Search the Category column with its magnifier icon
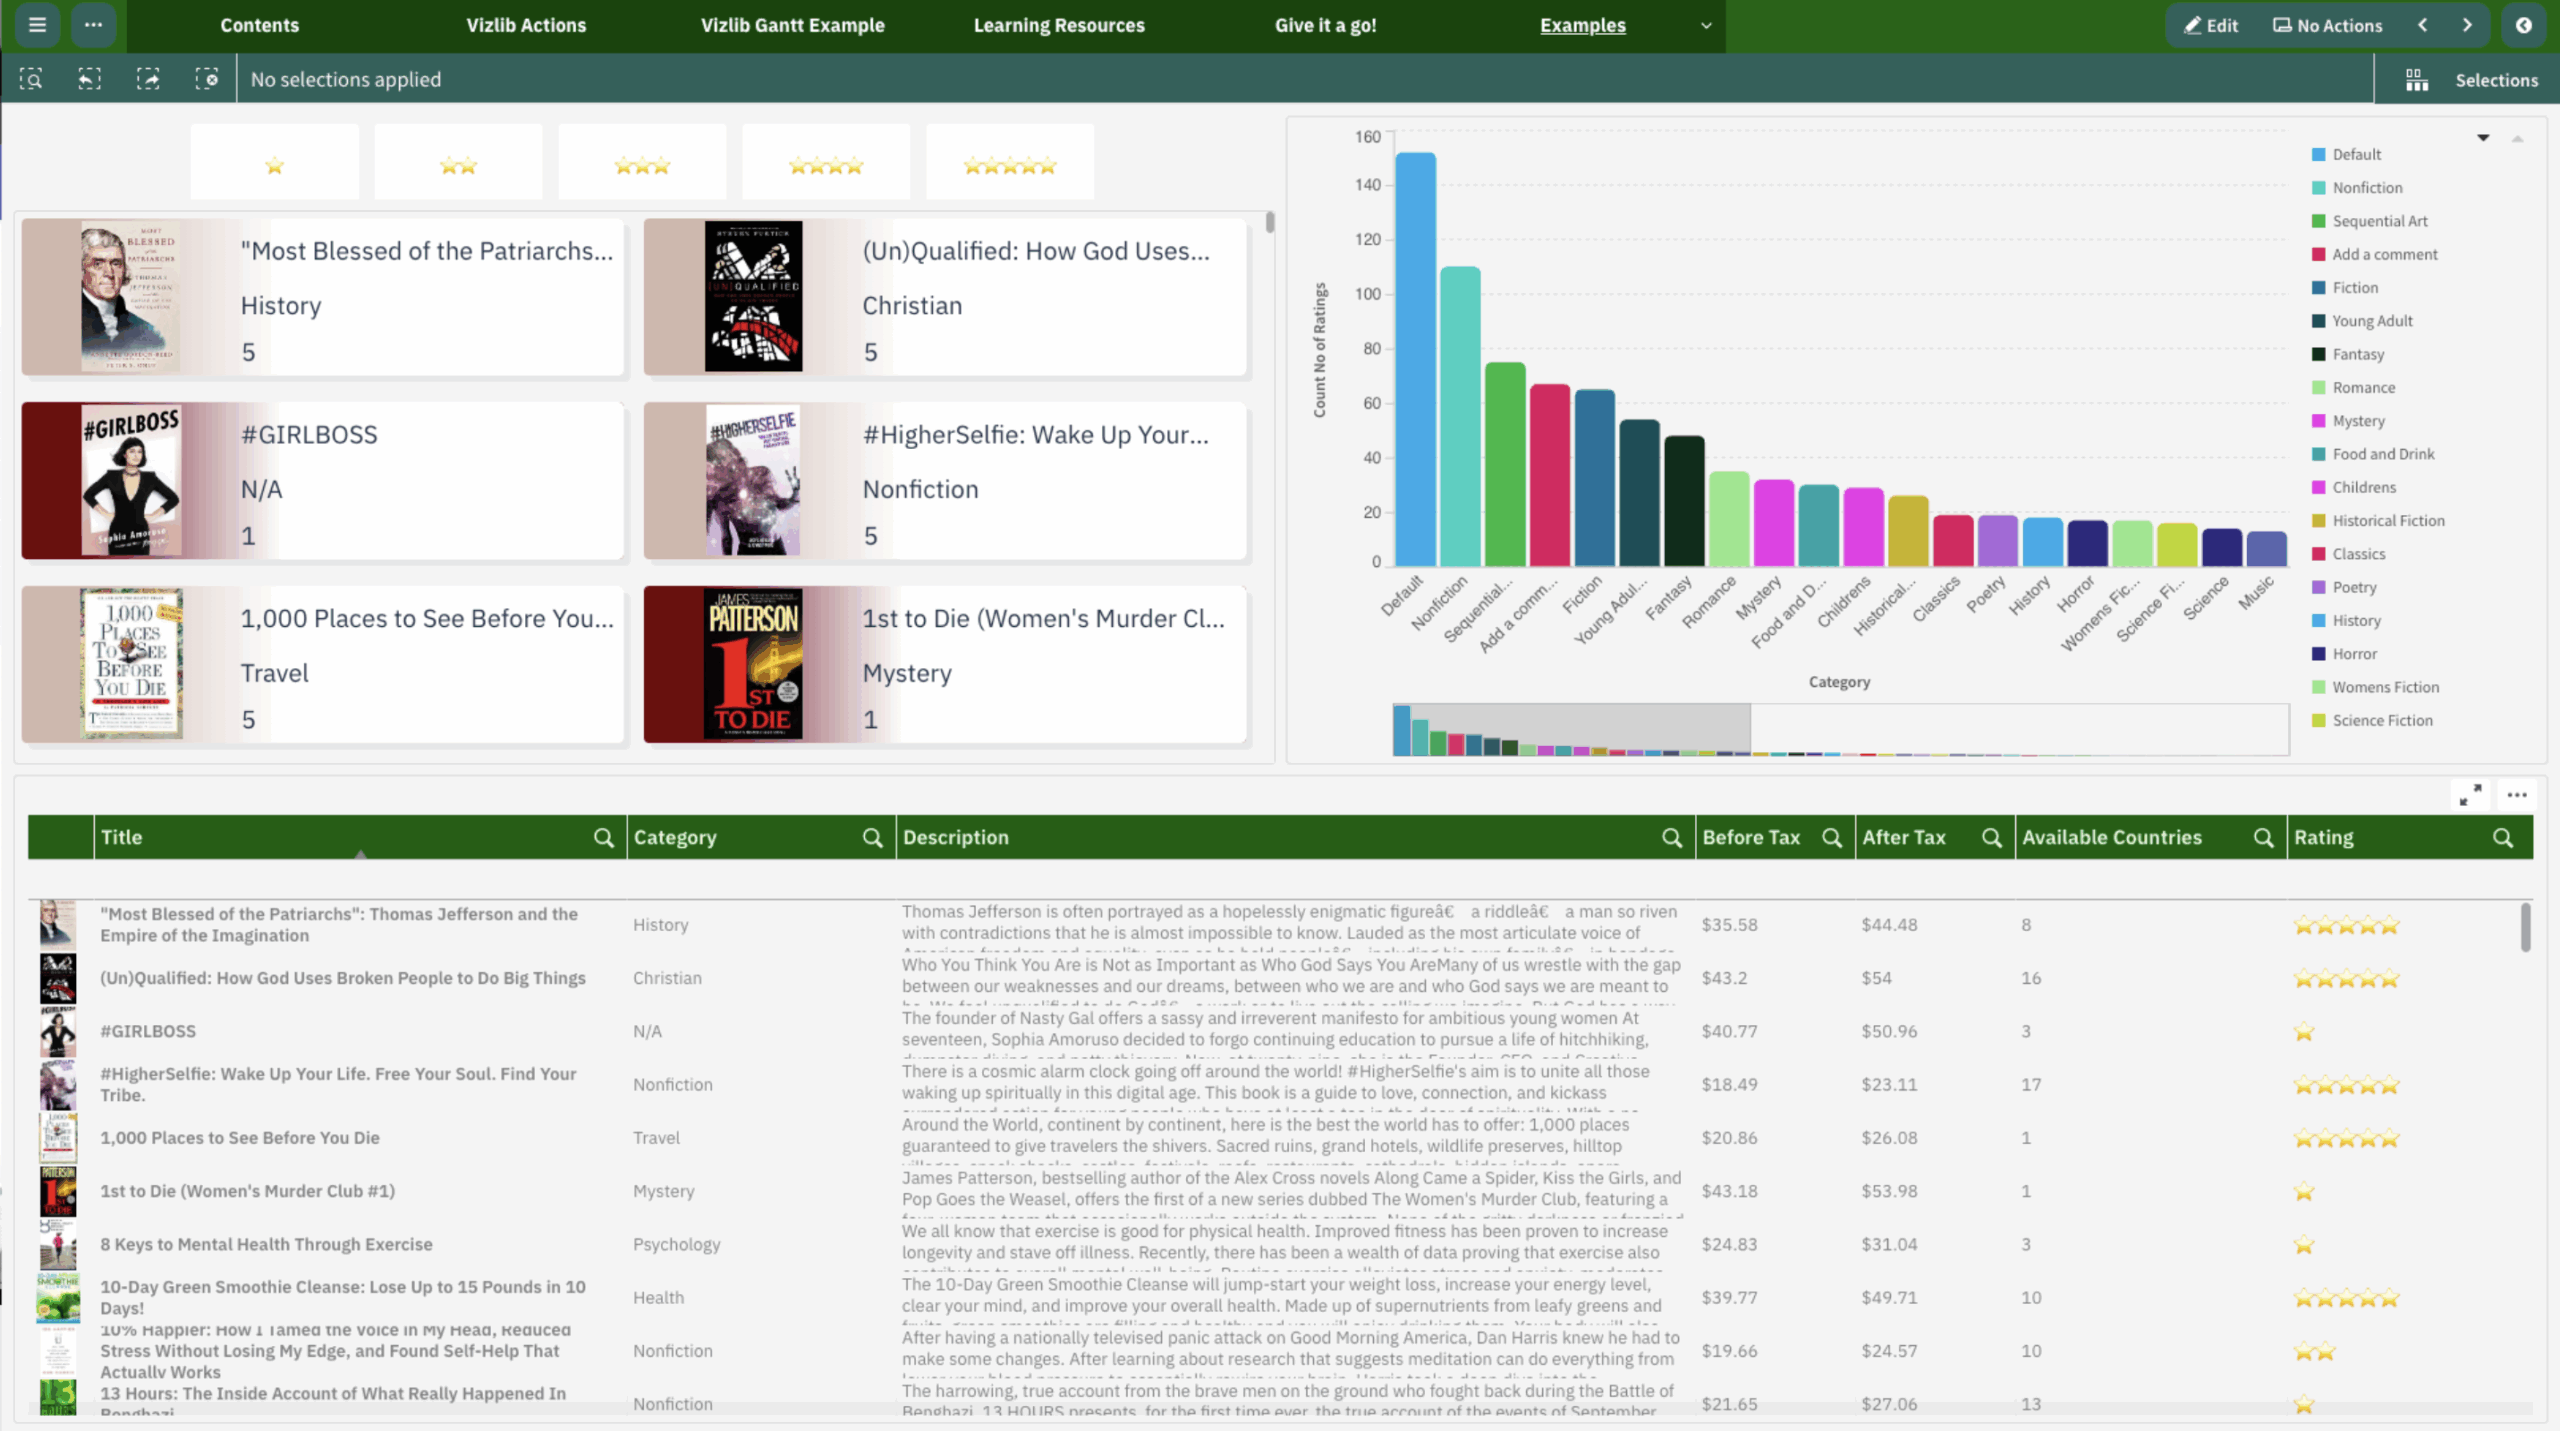The image size is (2560, 1431). coord(873,837)
